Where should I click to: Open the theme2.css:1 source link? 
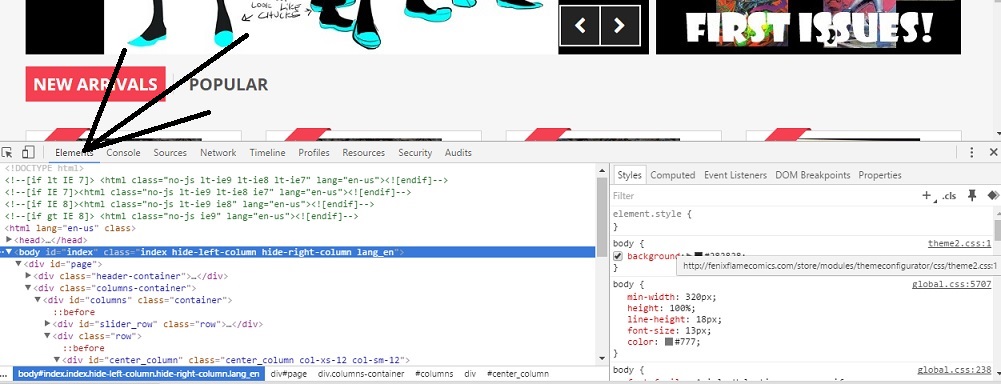pyautogui.click(x=960, y=244)
